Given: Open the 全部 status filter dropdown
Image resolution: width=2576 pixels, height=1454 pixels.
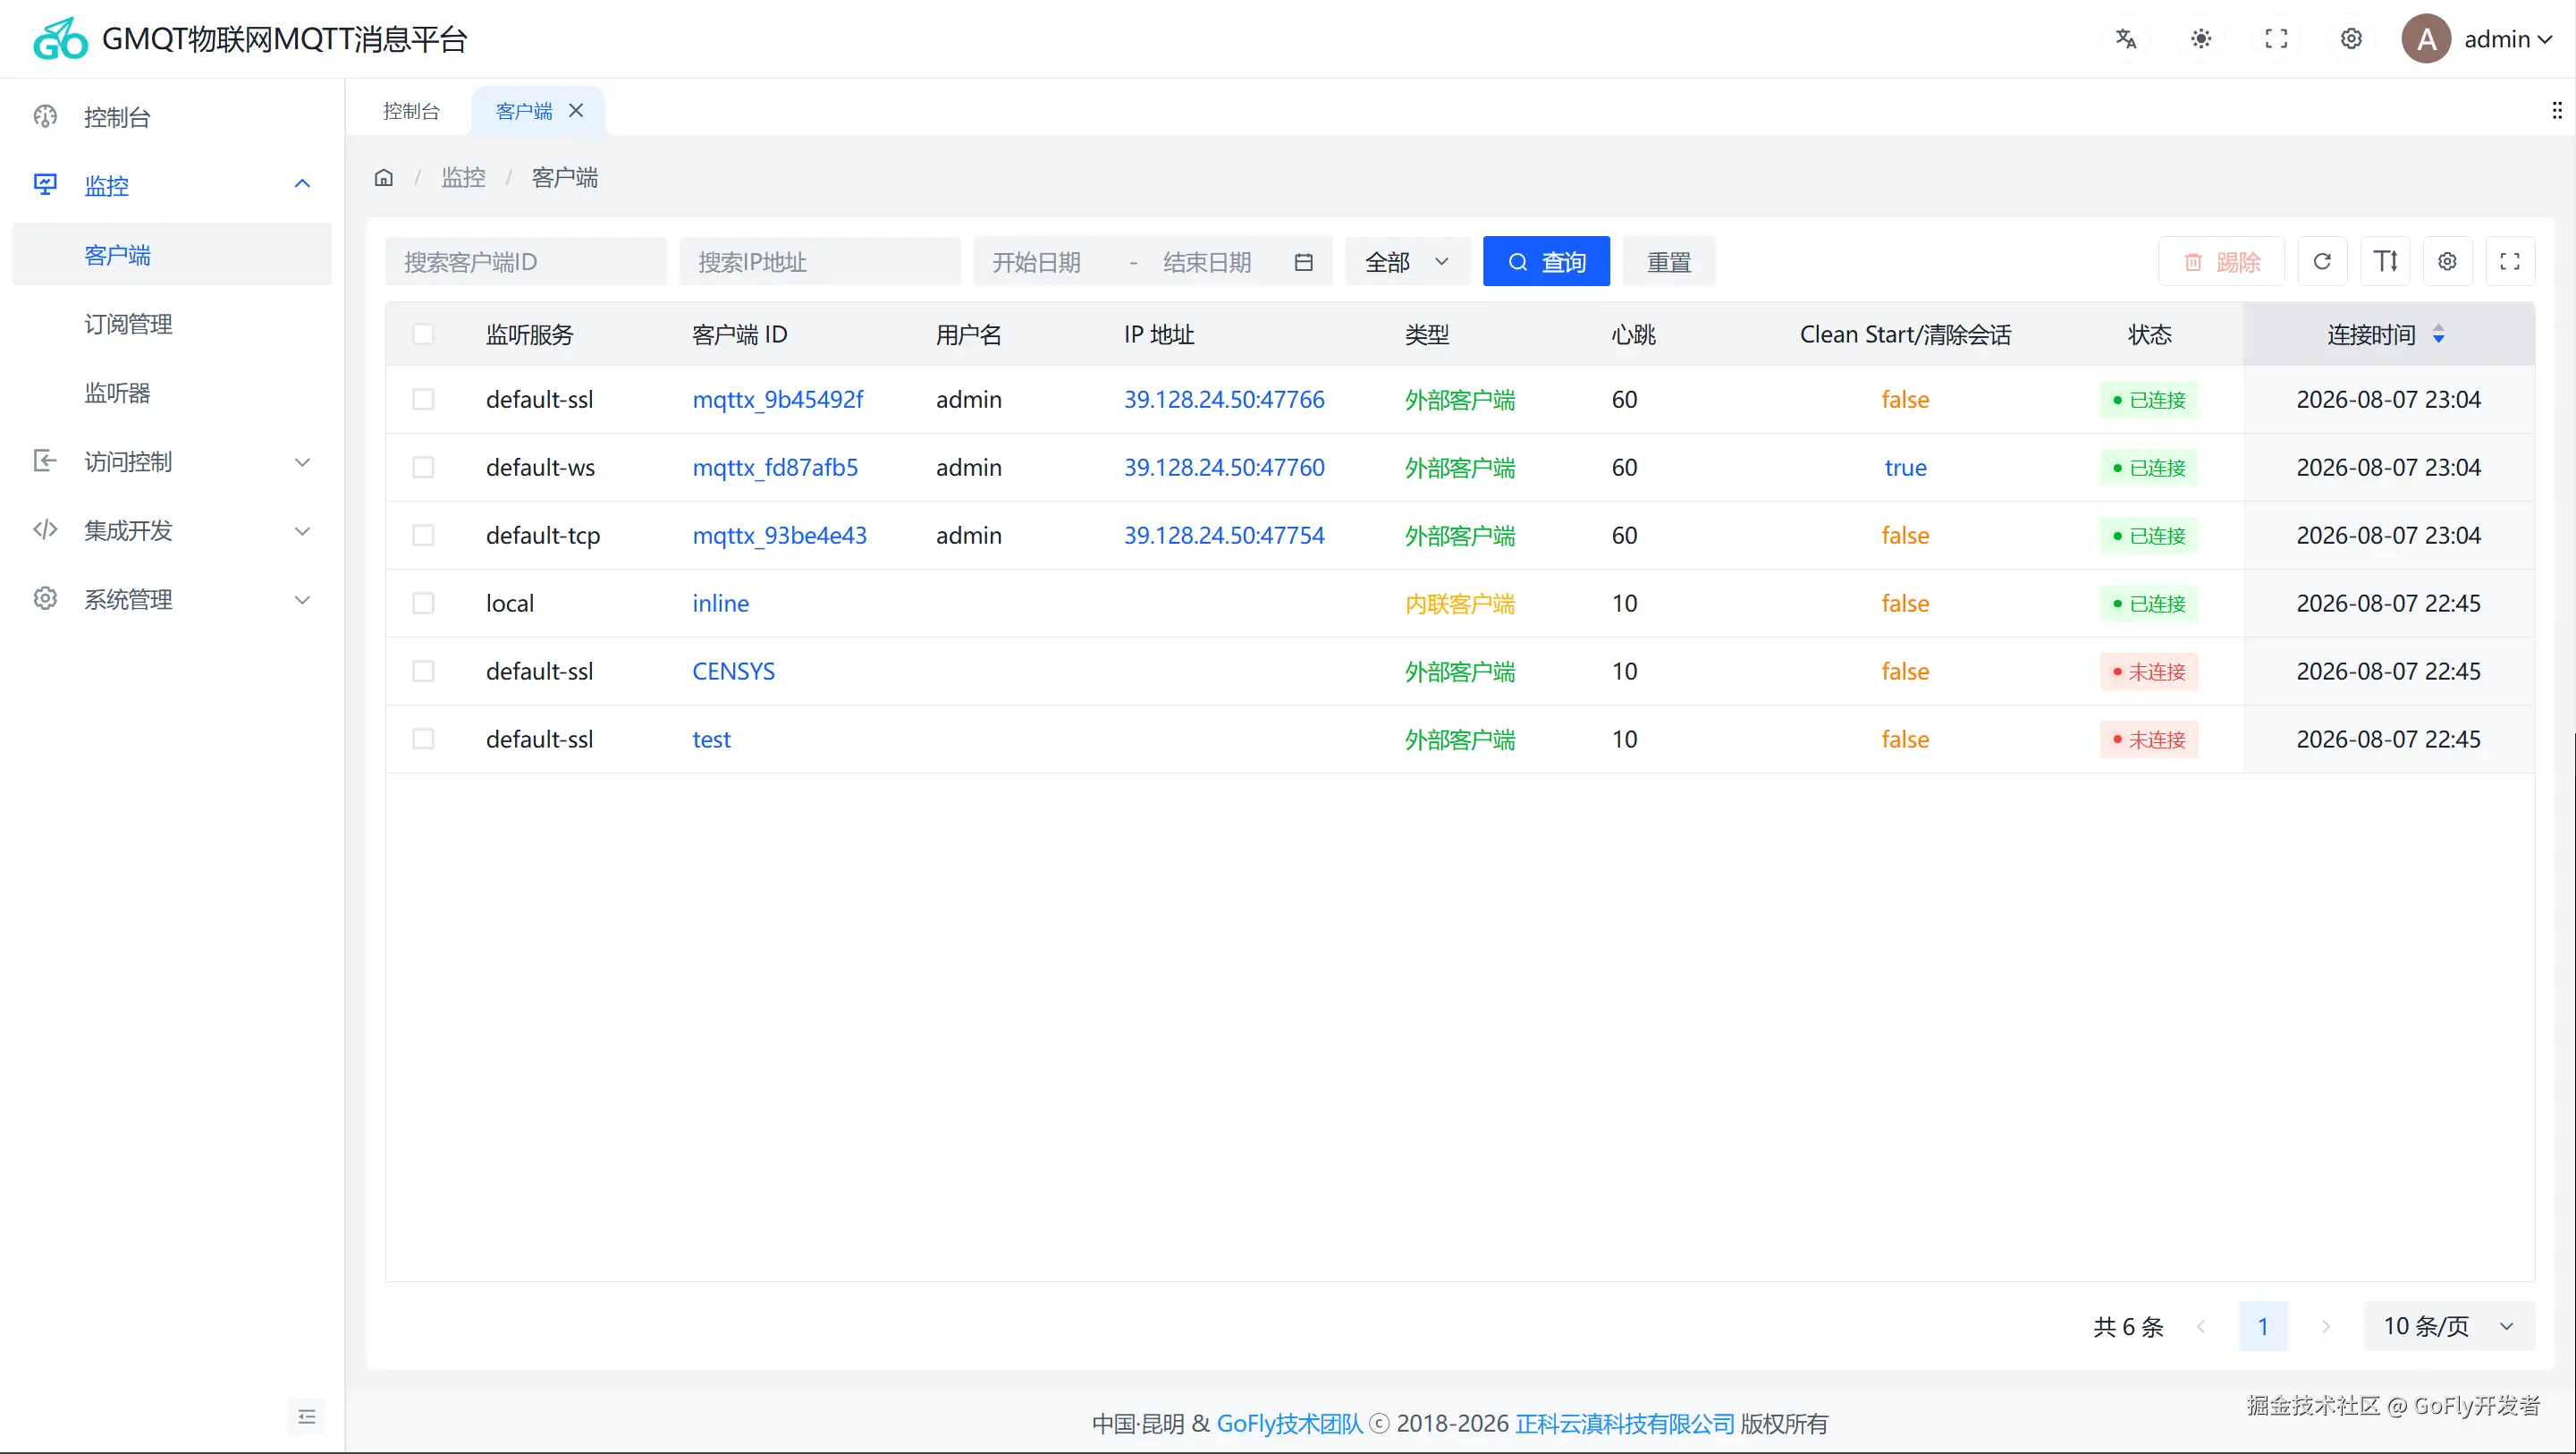Looking at the screenshot, I should click(1407, 262).
